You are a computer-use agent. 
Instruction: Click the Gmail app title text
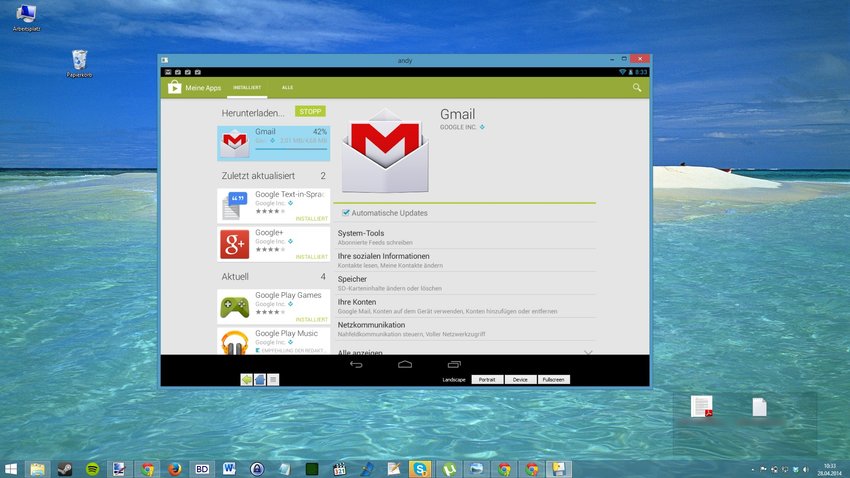(458, 114)
